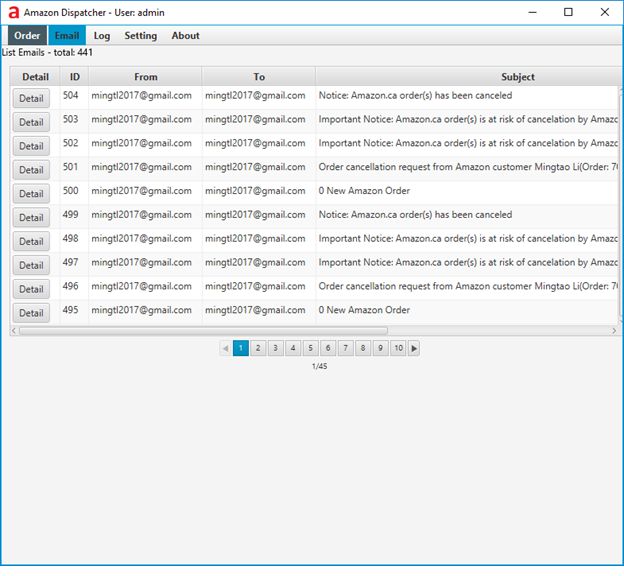Image resolution: width=624 pixels, height=576 pixels.
Task: Open the Log tab
Action: click(101, 35)
